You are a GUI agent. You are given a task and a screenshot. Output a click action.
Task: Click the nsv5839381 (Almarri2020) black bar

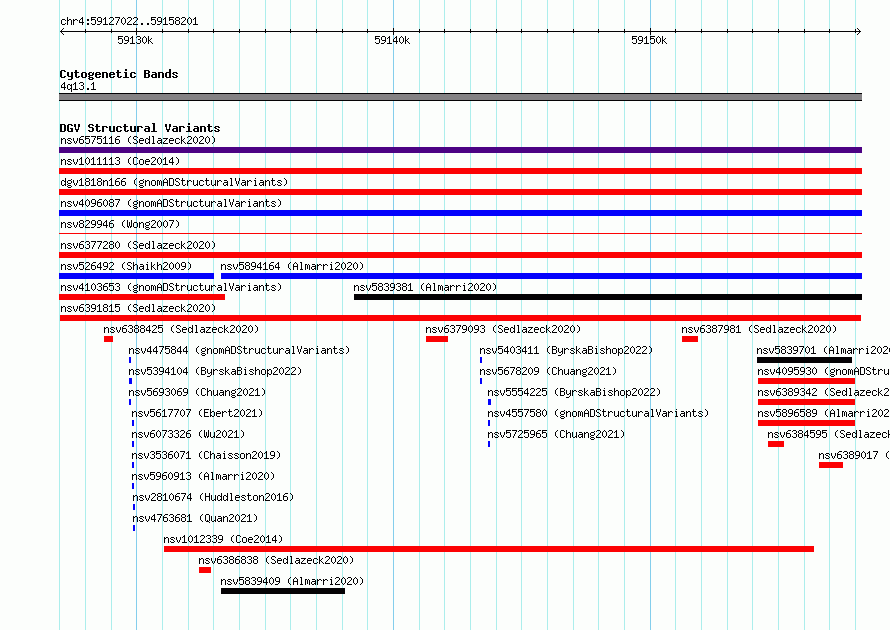point(608,297)
